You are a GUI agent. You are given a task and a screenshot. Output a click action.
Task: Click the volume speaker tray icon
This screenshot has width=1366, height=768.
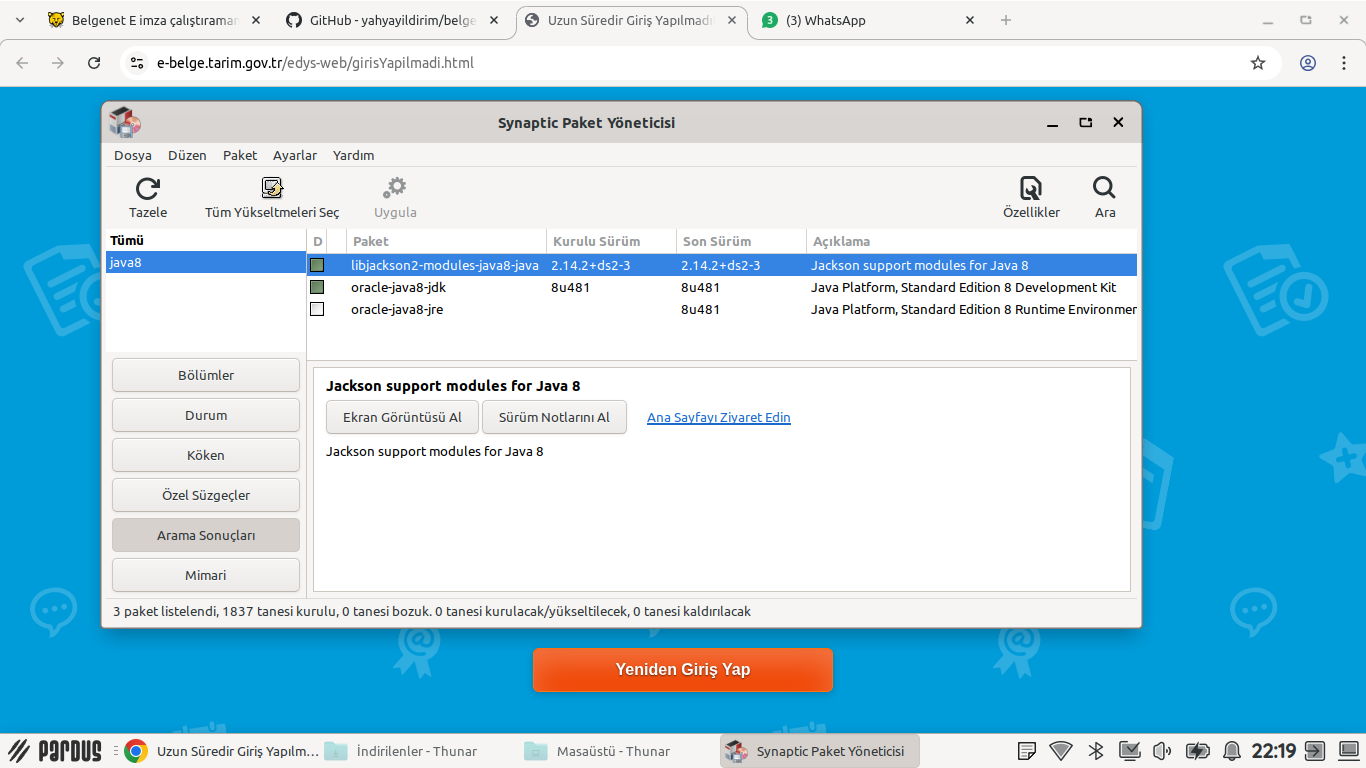point(1162,751)
